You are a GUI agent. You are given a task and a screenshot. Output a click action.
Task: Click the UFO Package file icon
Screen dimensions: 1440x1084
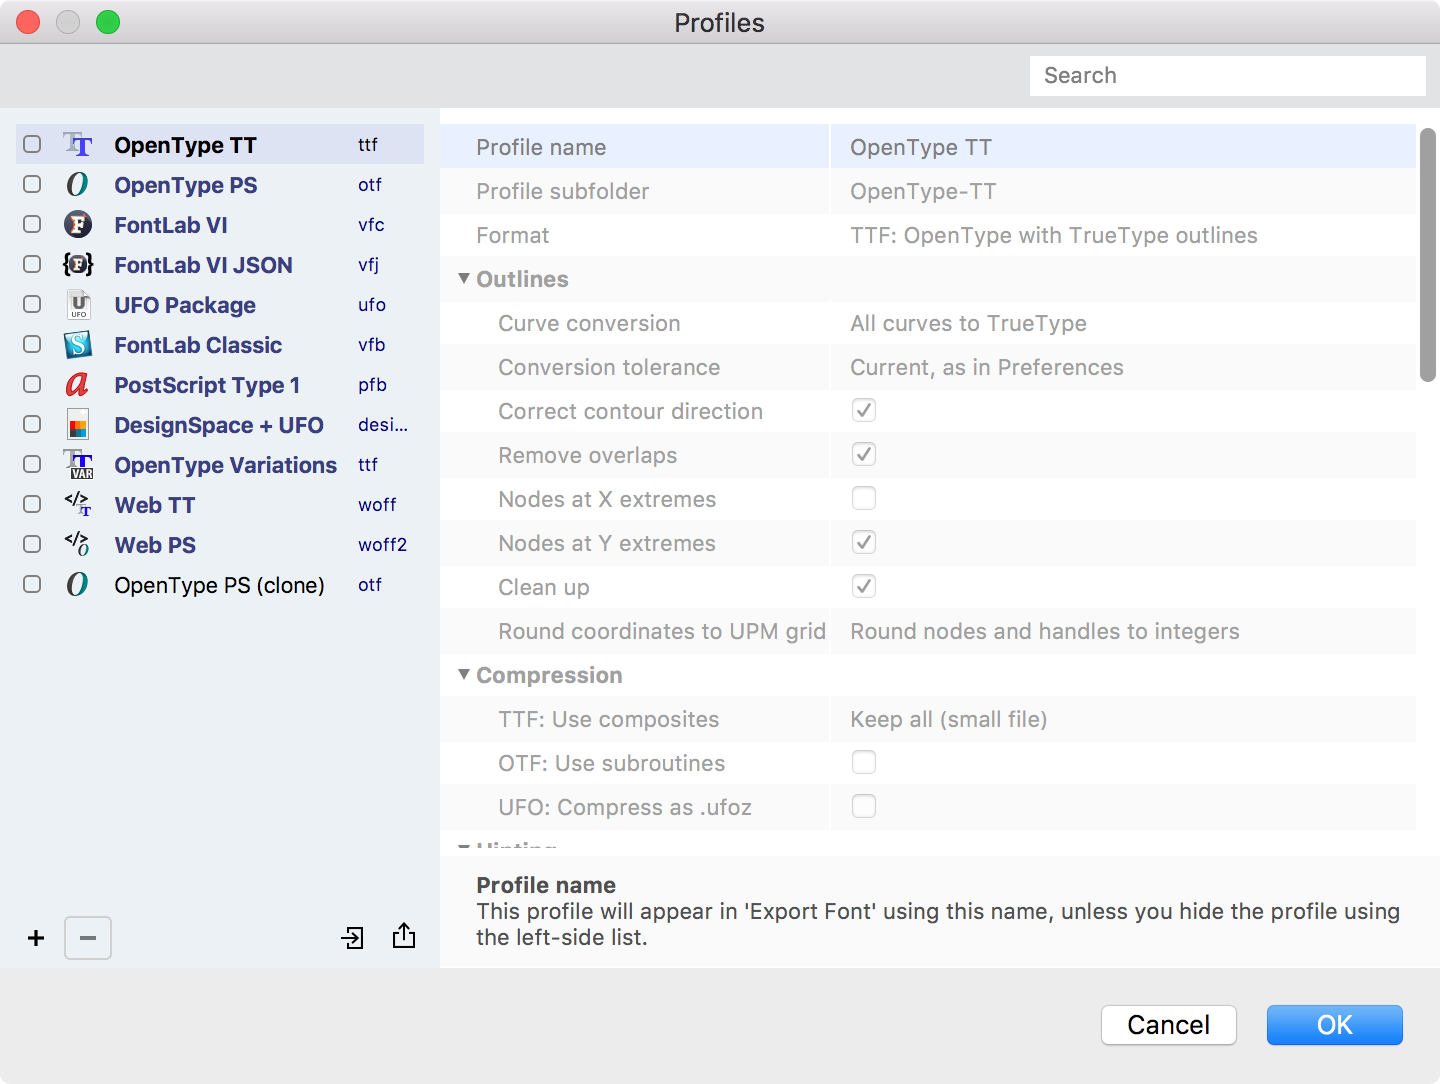point(78,305)
